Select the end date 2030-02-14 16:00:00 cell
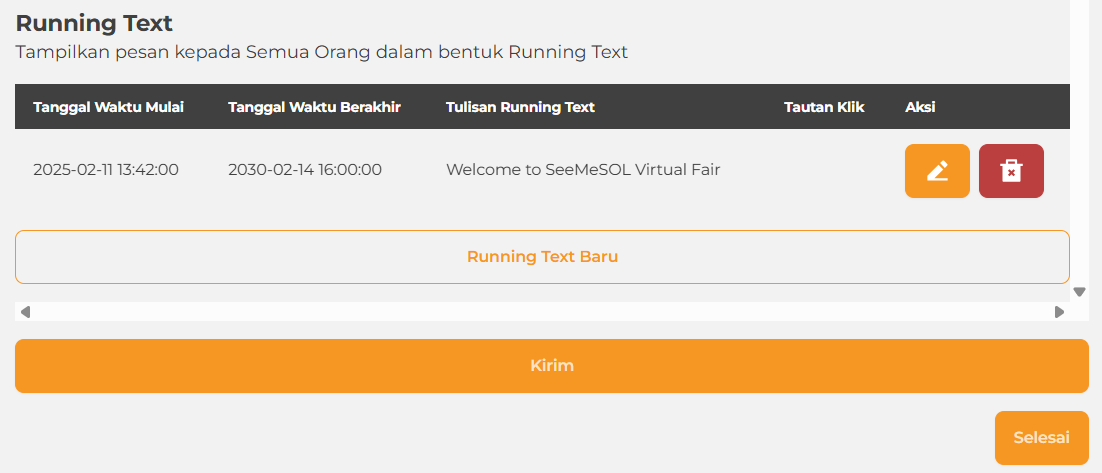This screenshot has height=473, width=1102. [x=305, y=170]
